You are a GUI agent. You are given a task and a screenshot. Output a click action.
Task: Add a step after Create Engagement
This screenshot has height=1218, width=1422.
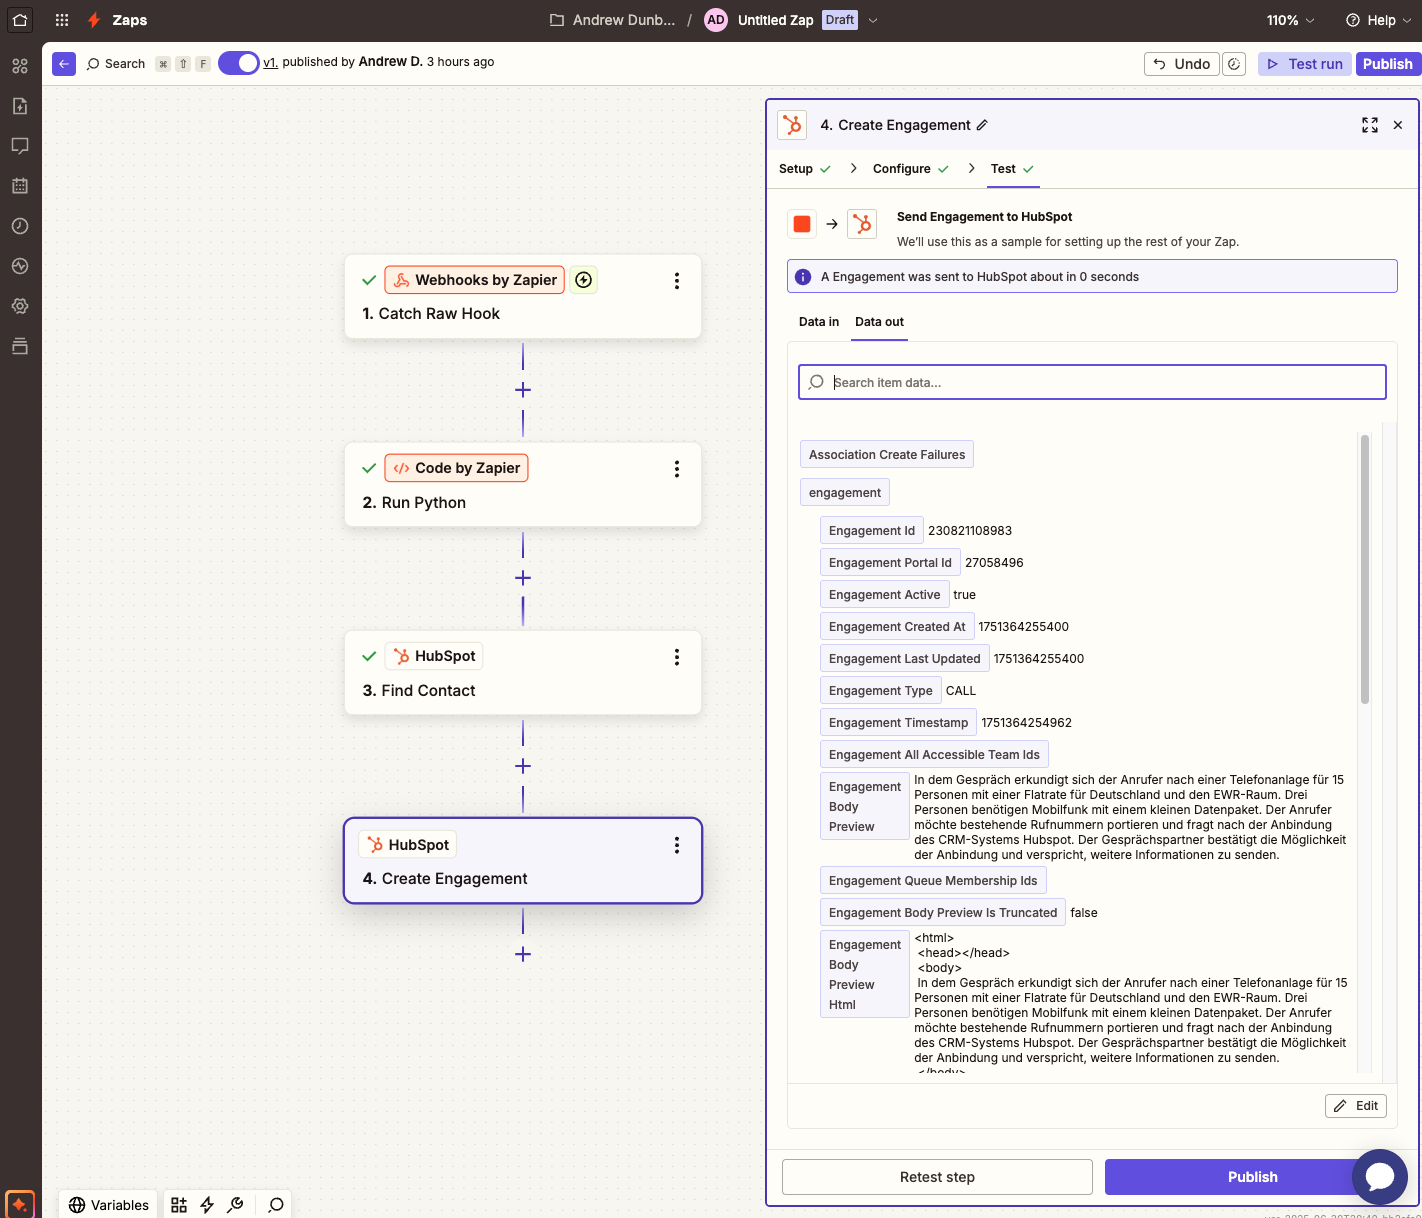tap(523, 954)
